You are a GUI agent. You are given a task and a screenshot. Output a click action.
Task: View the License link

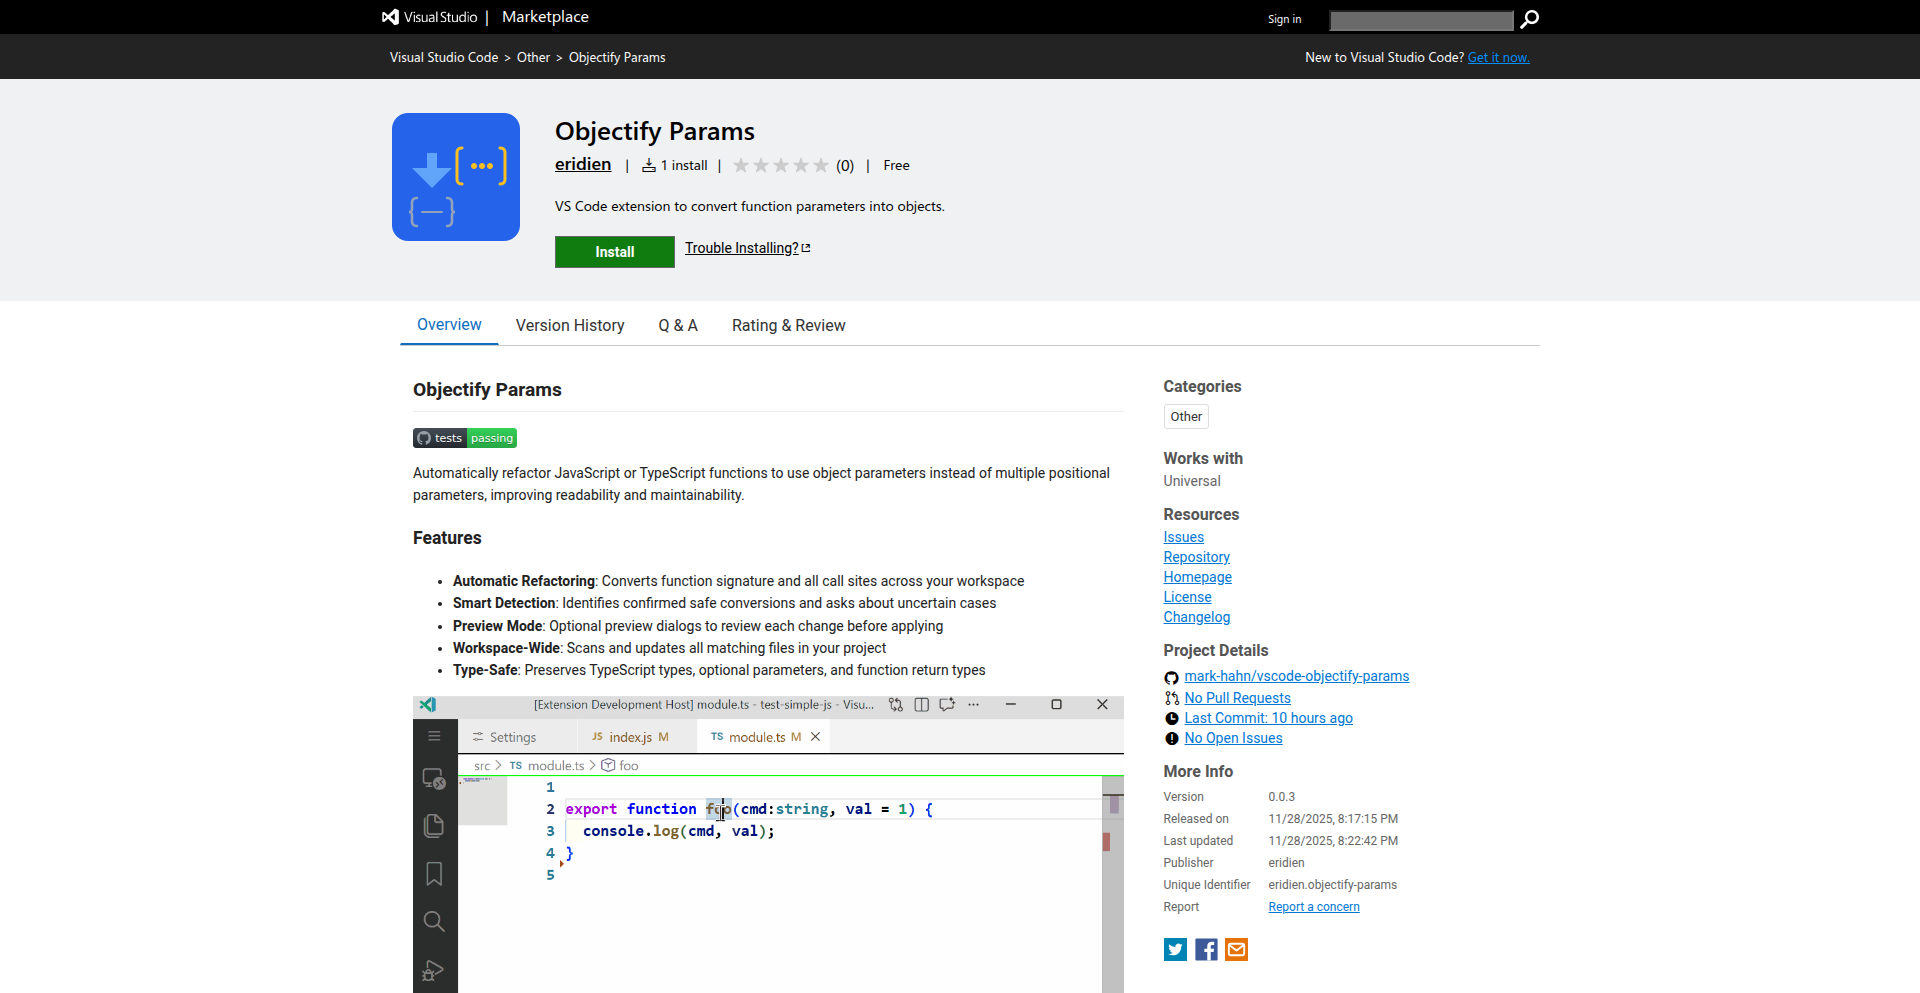[1187, 597]
